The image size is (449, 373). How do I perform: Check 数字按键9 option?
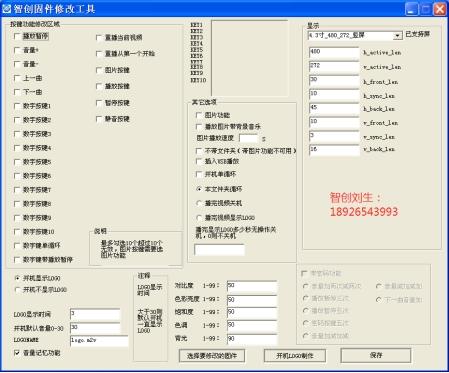click(17, 218)
